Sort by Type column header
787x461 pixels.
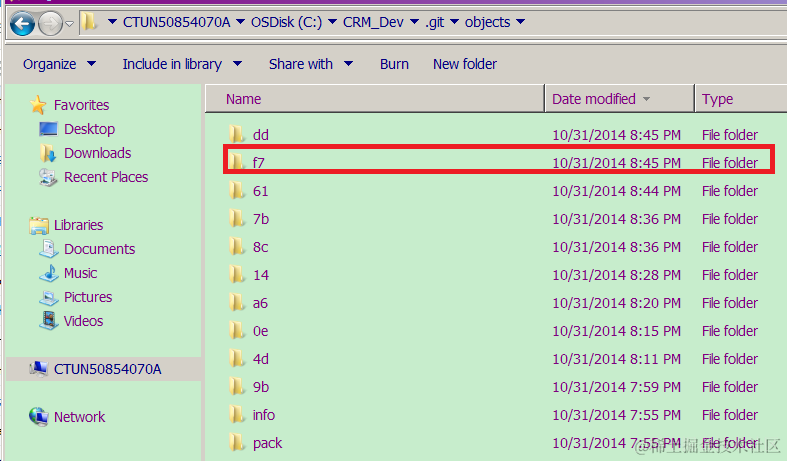click(x=741, y=99)
